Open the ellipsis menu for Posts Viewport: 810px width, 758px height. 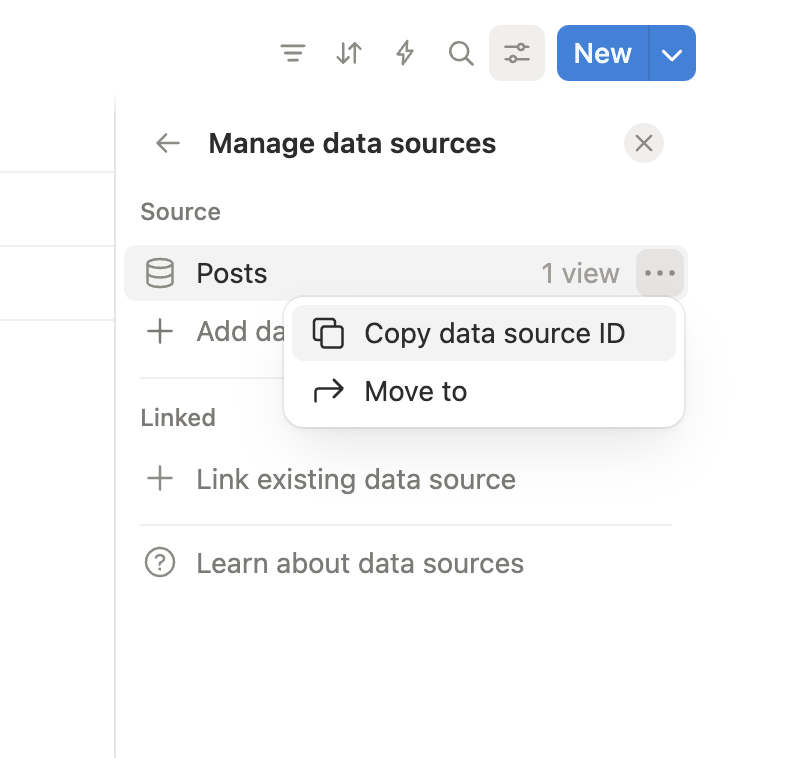[659, 272]
